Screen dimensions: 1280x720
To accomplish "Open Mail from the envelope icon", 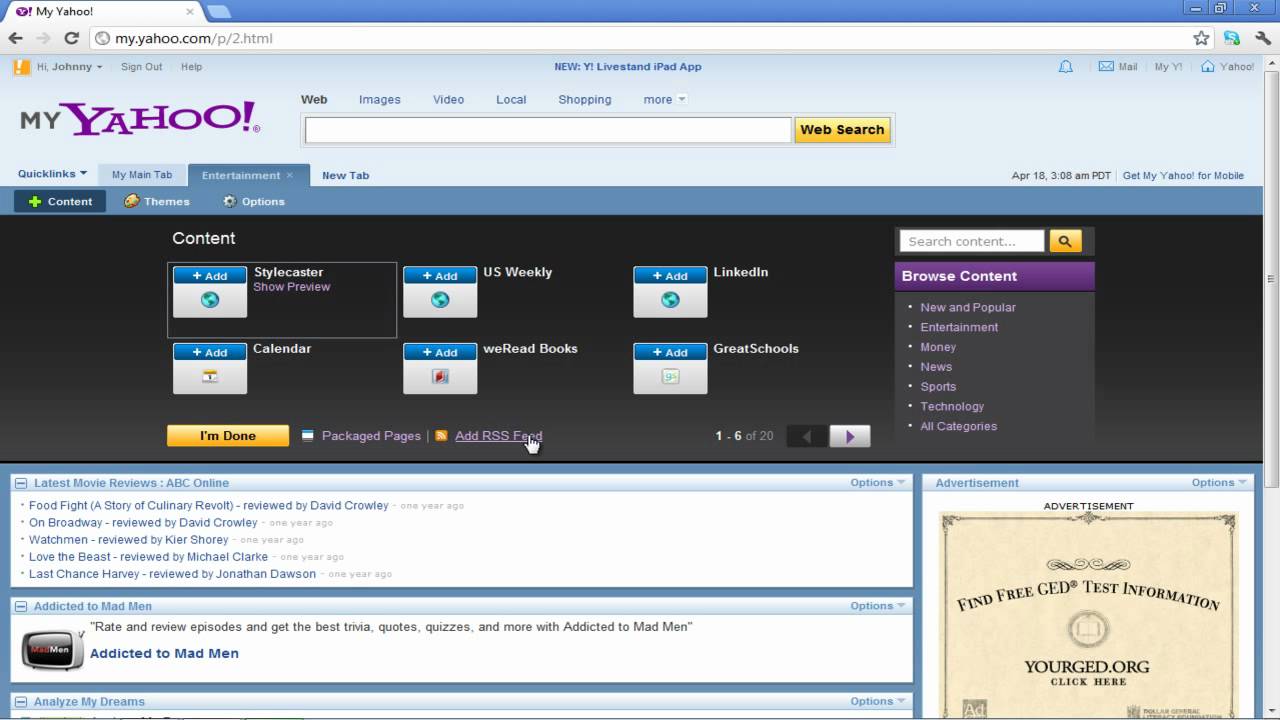I will (x=1106, y=67).
